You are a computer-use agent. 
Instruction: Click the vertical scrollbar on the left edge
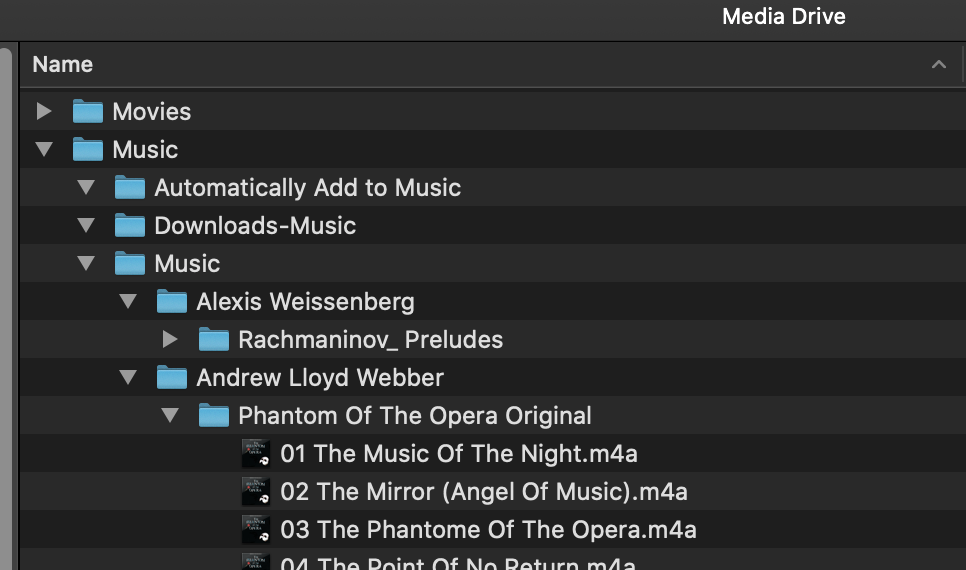(6, 308)
